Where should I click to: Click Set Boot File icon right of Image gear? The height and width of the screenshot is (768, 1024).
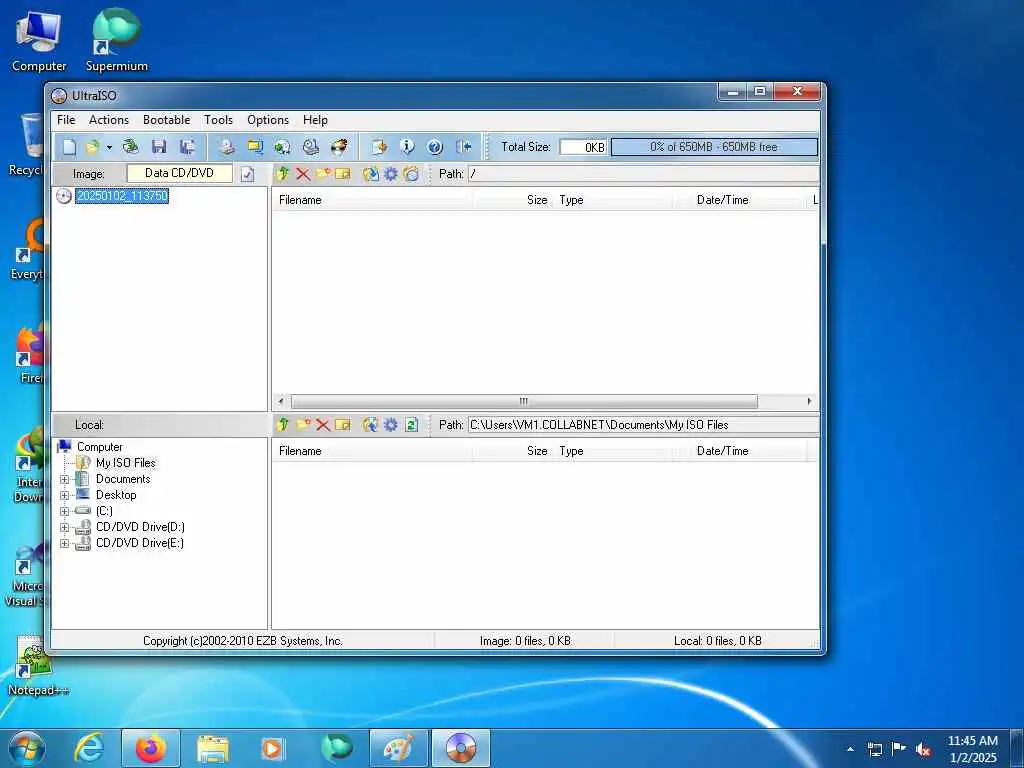(411, 174)
